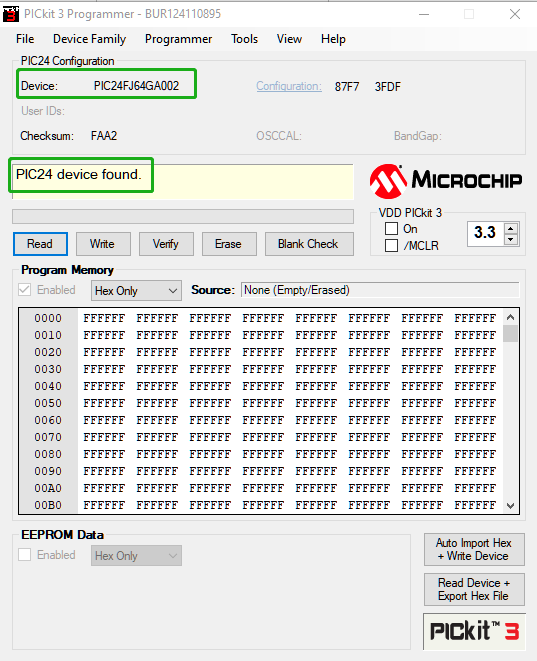Image resolution: width=537 pixels, height=661 pixels.
Task: Click checksum value FAA2
Action: point(104,136)
